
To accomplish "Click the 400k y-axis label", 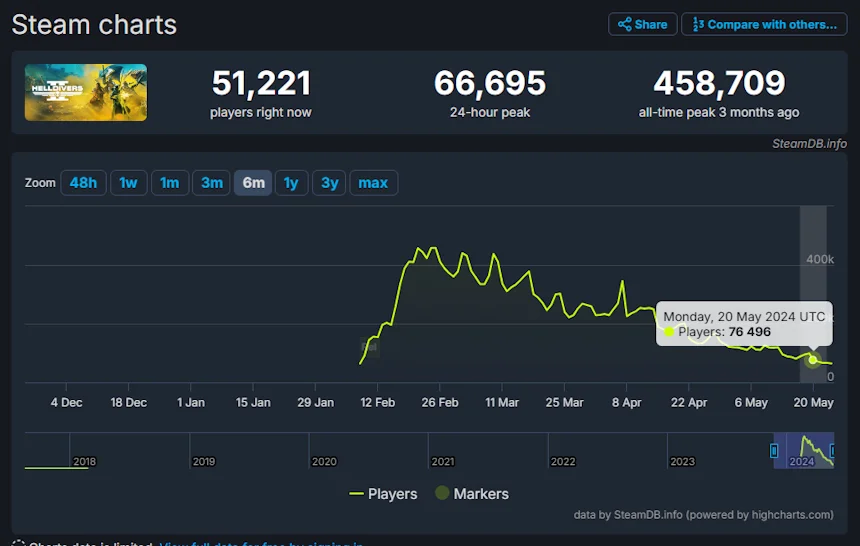I will pyautogui.click(x=820, y=259).
